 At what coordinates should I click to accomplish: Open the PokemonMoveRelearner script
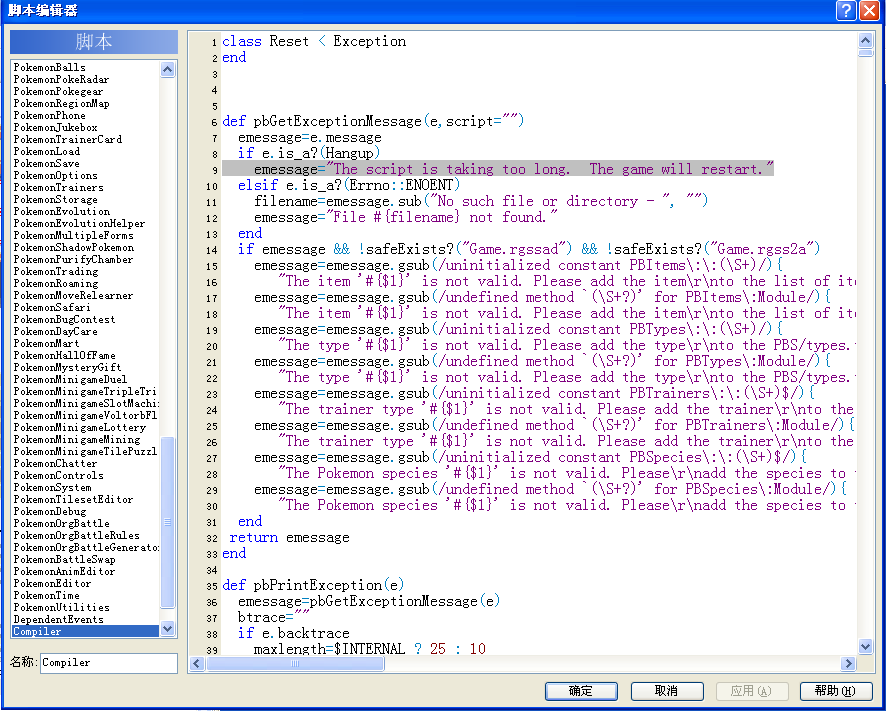(73, 295)
